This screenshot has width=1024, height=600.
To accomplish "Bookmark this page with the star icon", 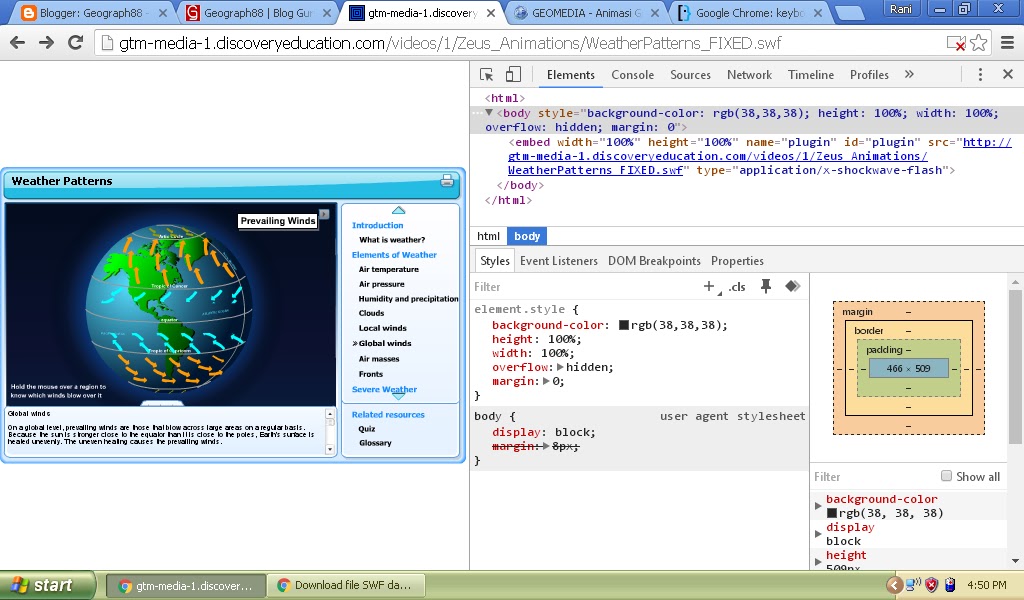I will [x=978, y=43].
